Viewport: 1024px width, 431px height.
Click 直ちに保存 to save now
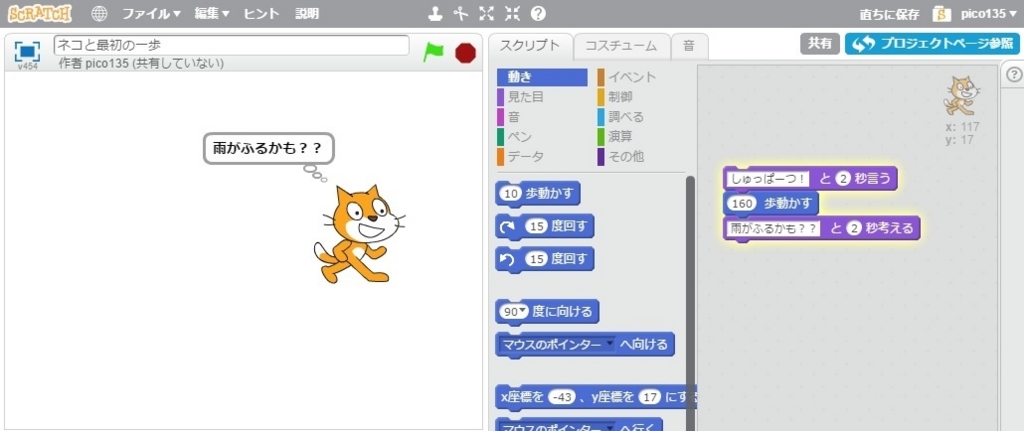pyautogui.click(x=889, y=14)
